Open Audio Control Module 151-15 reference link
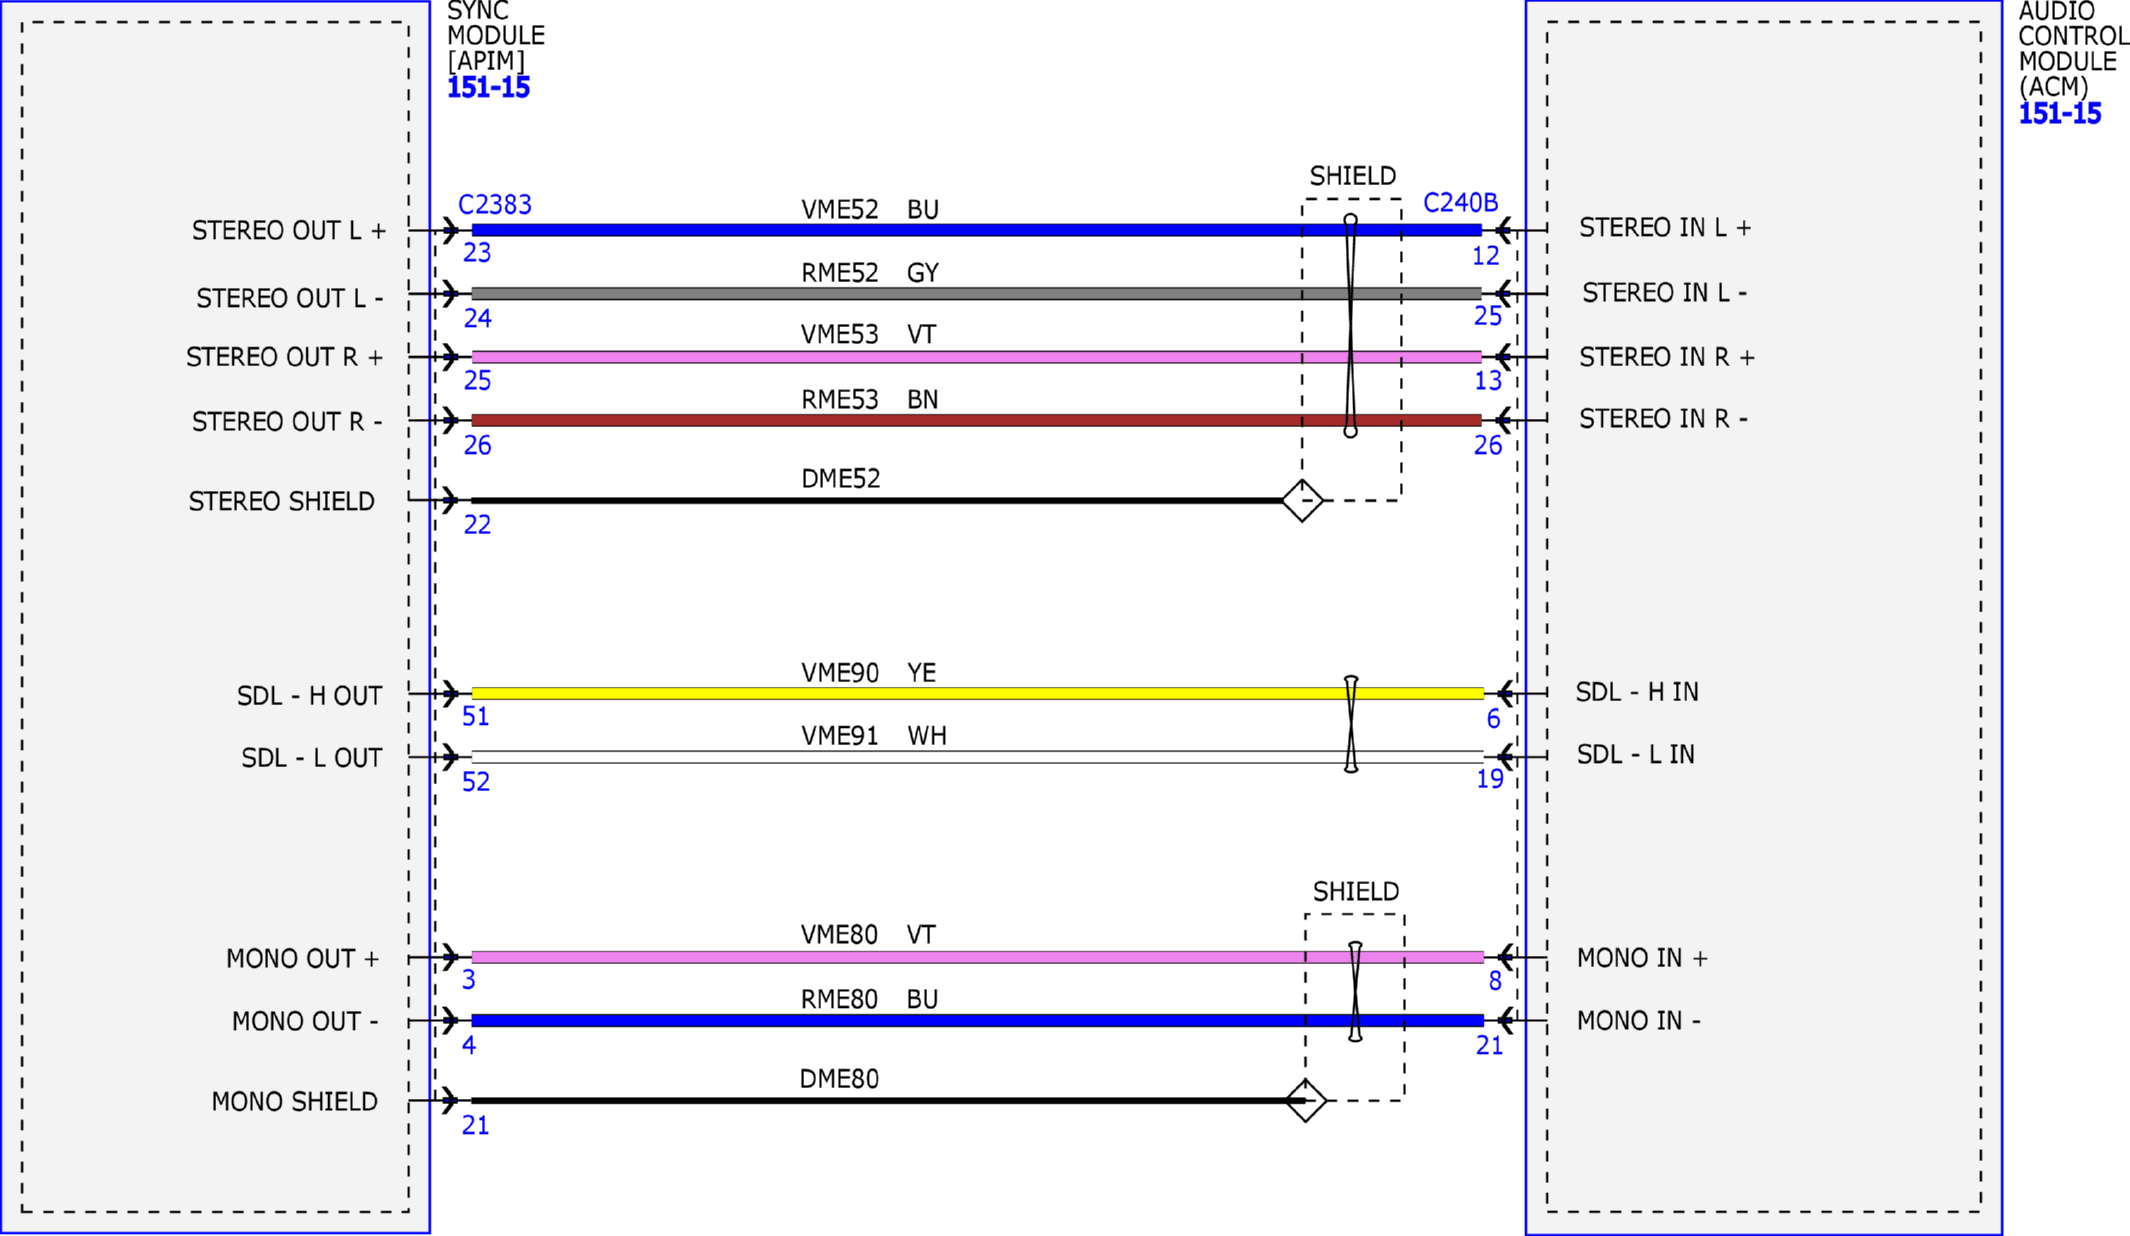Viewport: 2130px width, 1236px height. [2060, 114]
